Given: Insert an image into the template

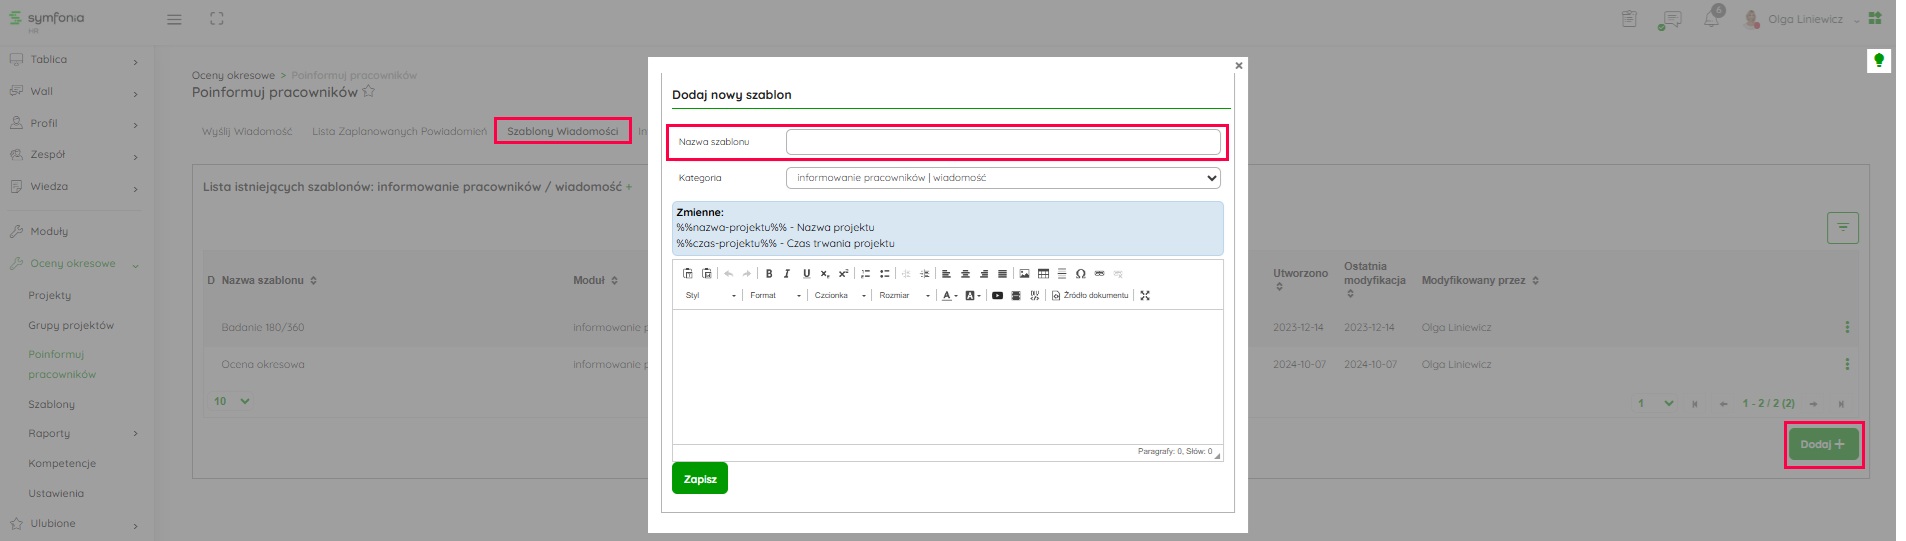Looking at the screenshot, I should tap(1024, 274).
